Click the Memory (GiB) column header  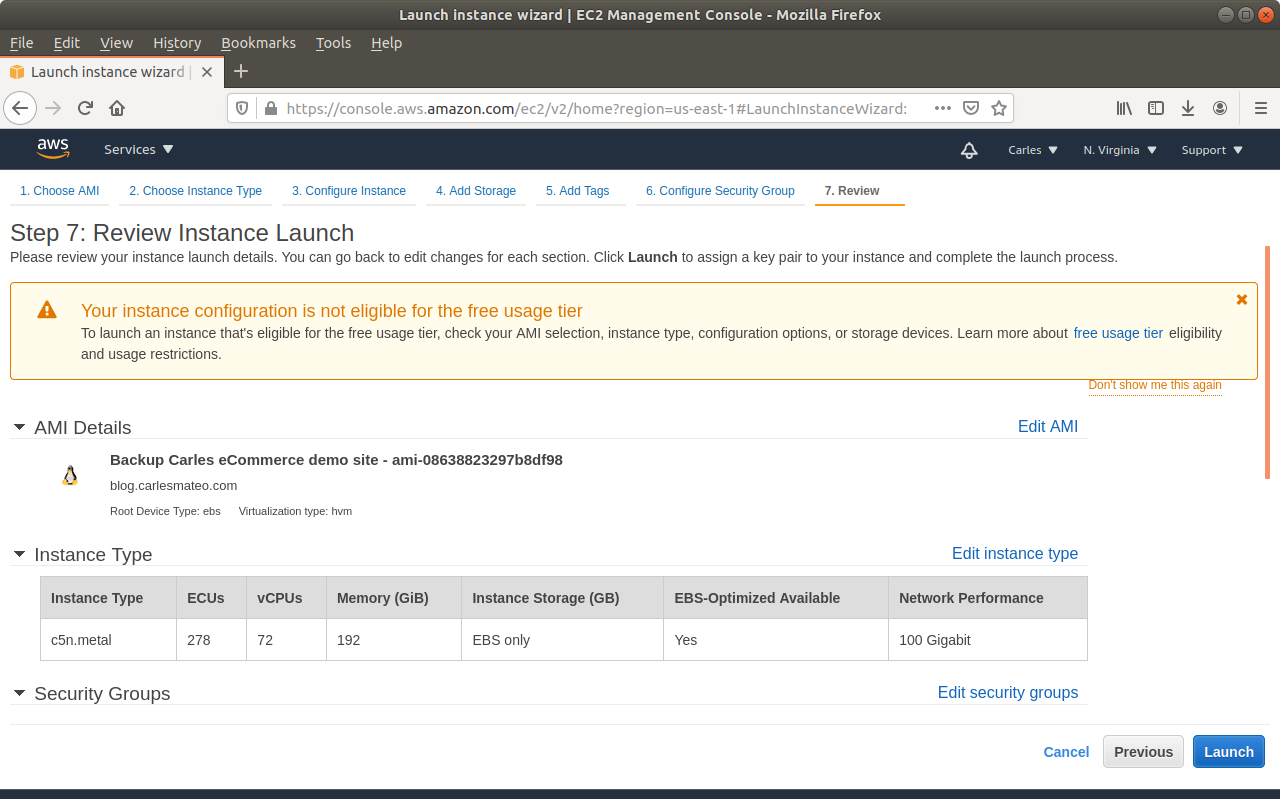tap(394, 598)
